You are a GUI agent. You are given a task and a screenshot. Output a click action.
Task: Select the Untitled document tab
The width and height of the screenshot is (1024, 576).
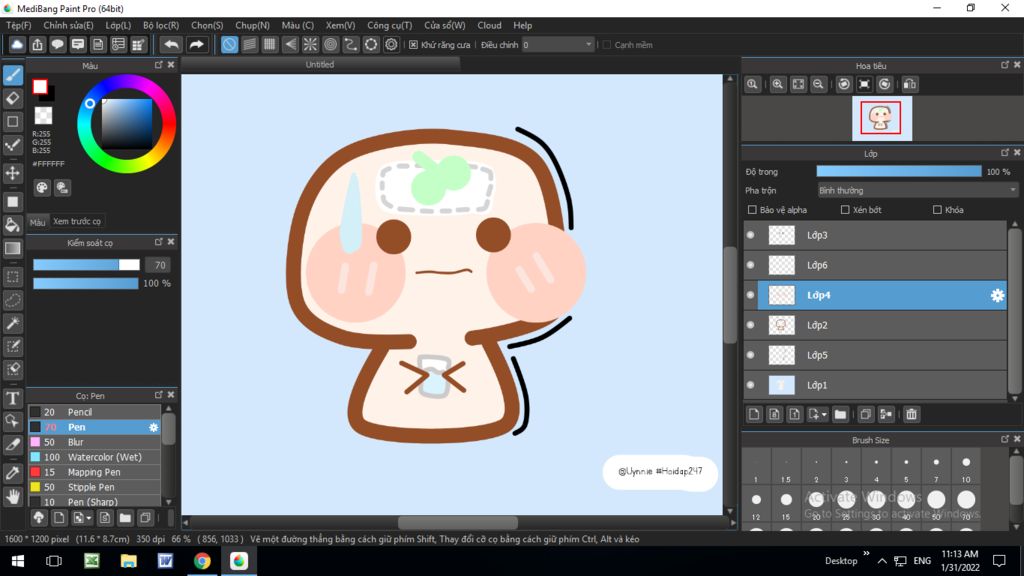pos(320,65)
